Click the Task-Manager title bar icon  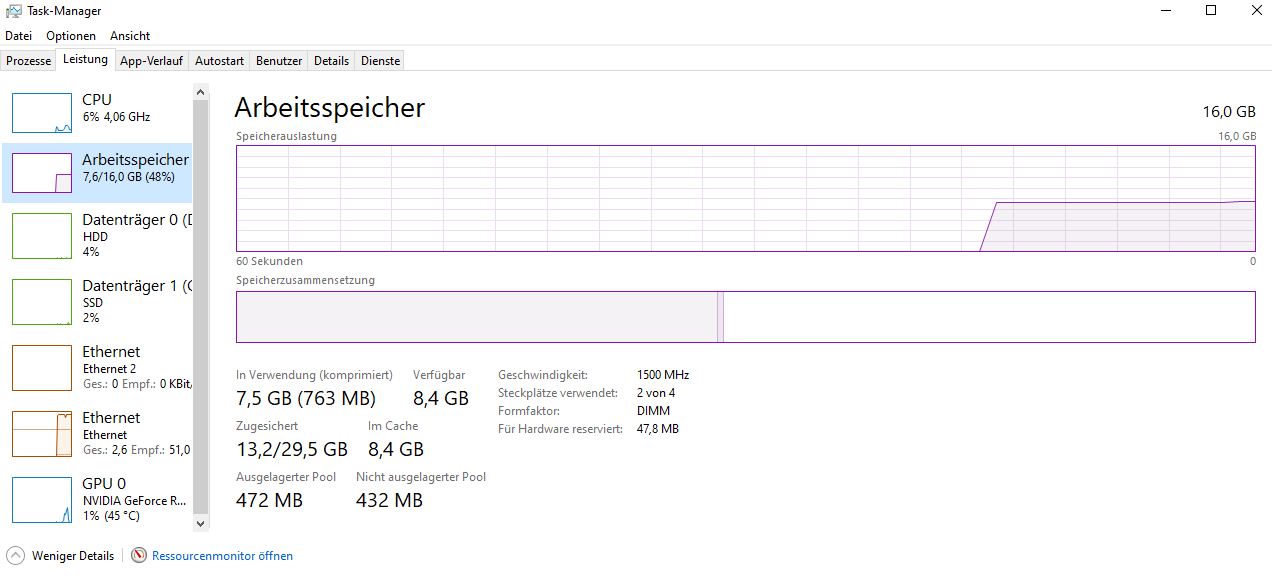point(14,10)
